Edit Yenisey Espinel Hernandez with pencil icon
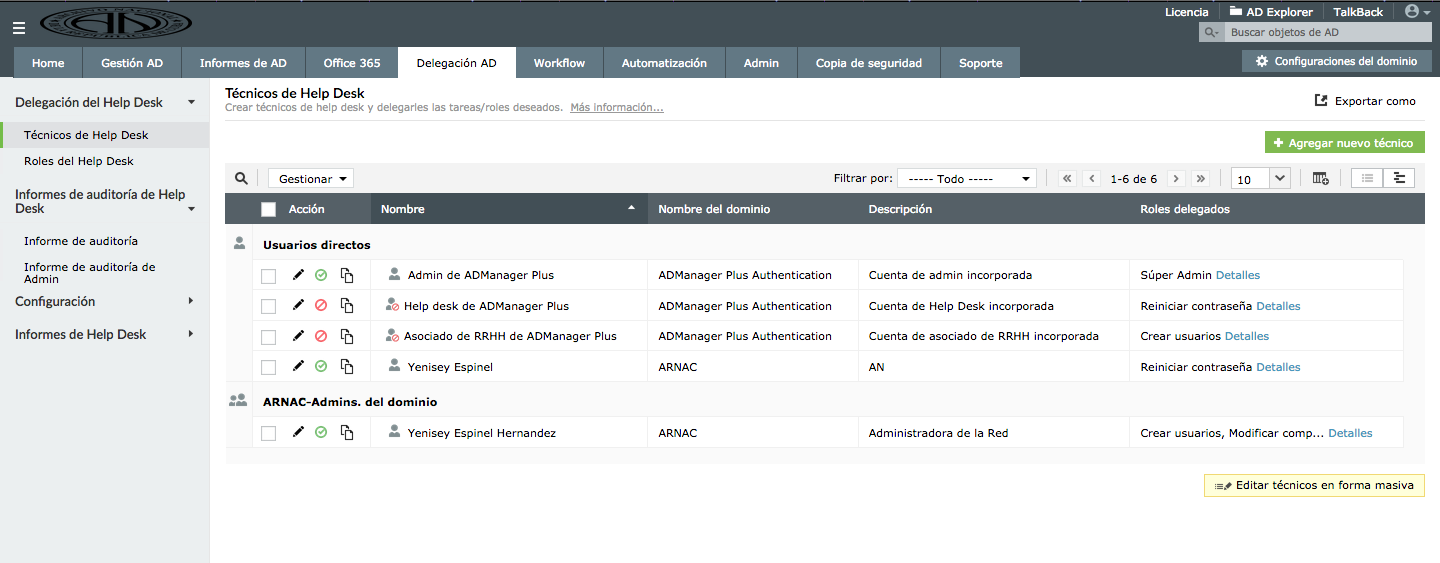Screen dimensions: 1440x563 pyautogui.click(x=298, y=432)
